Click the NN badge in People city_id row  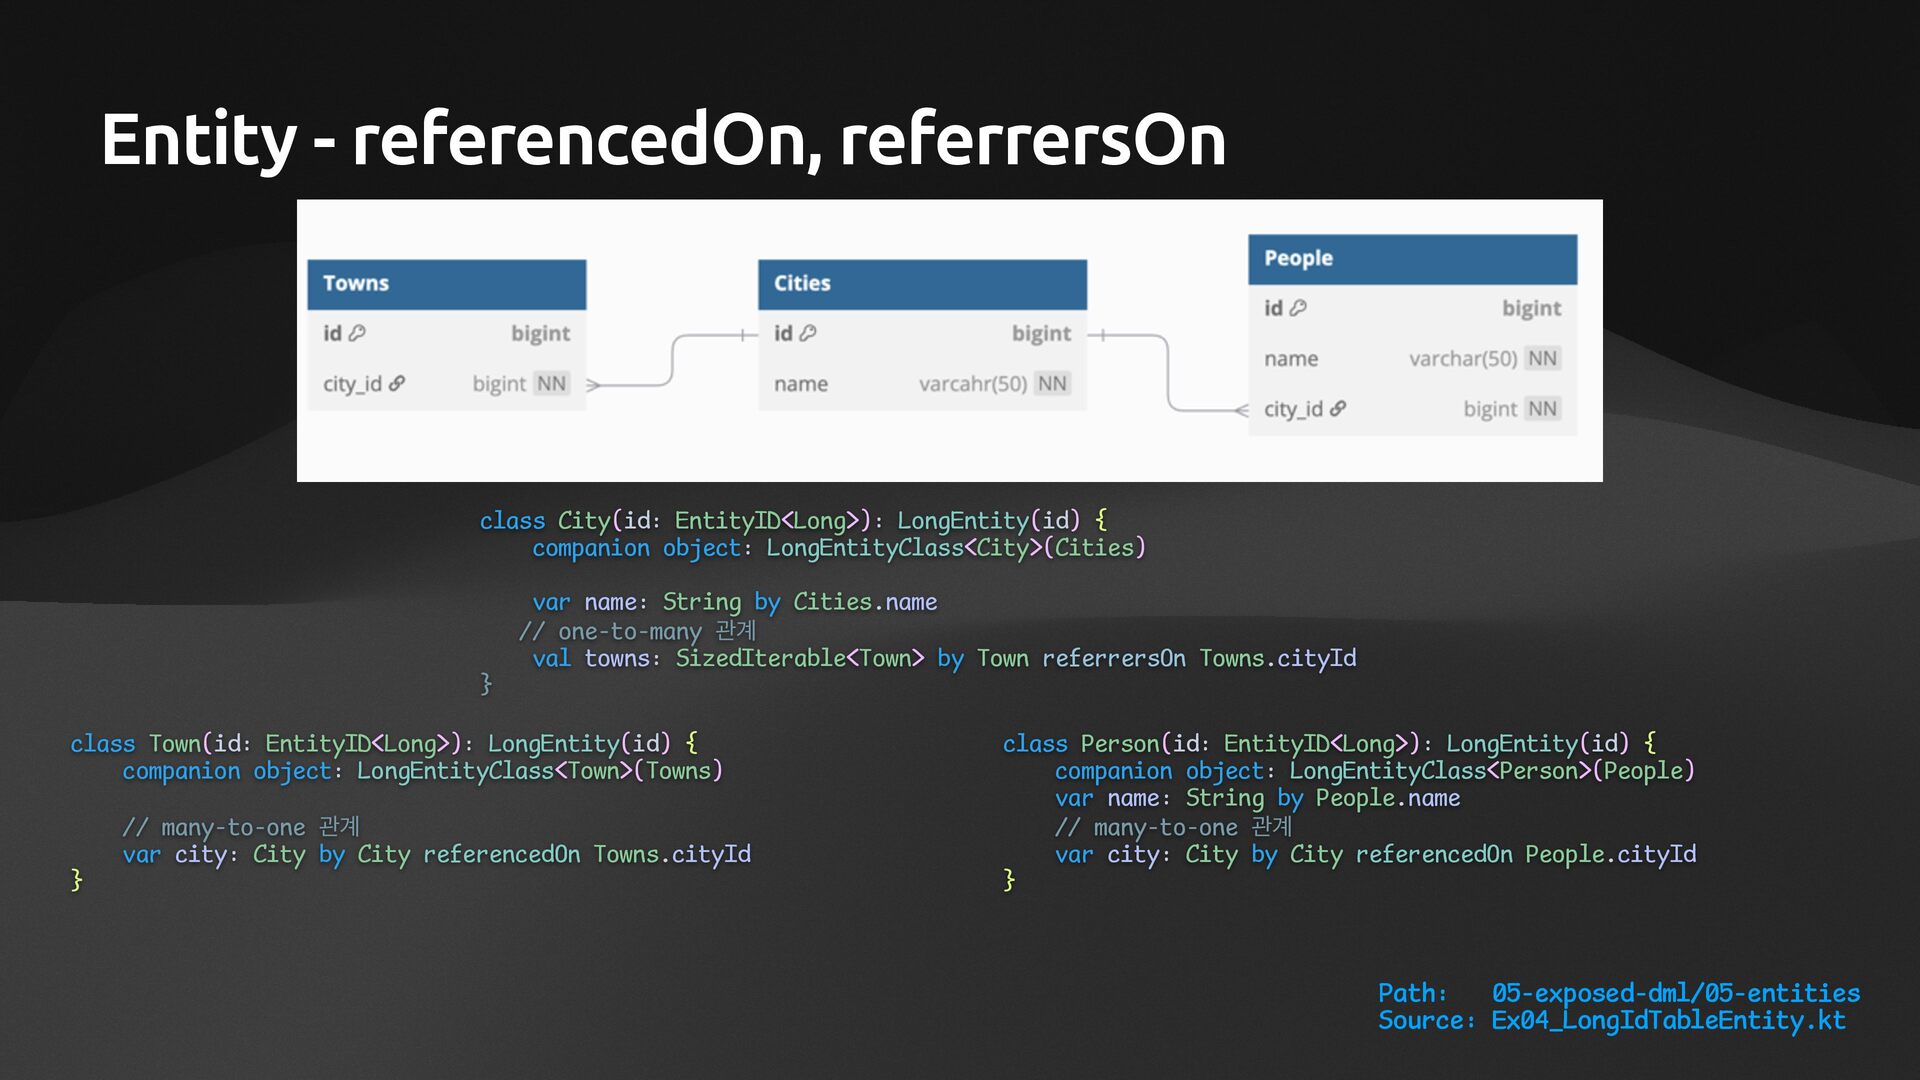pos(1542,408)
